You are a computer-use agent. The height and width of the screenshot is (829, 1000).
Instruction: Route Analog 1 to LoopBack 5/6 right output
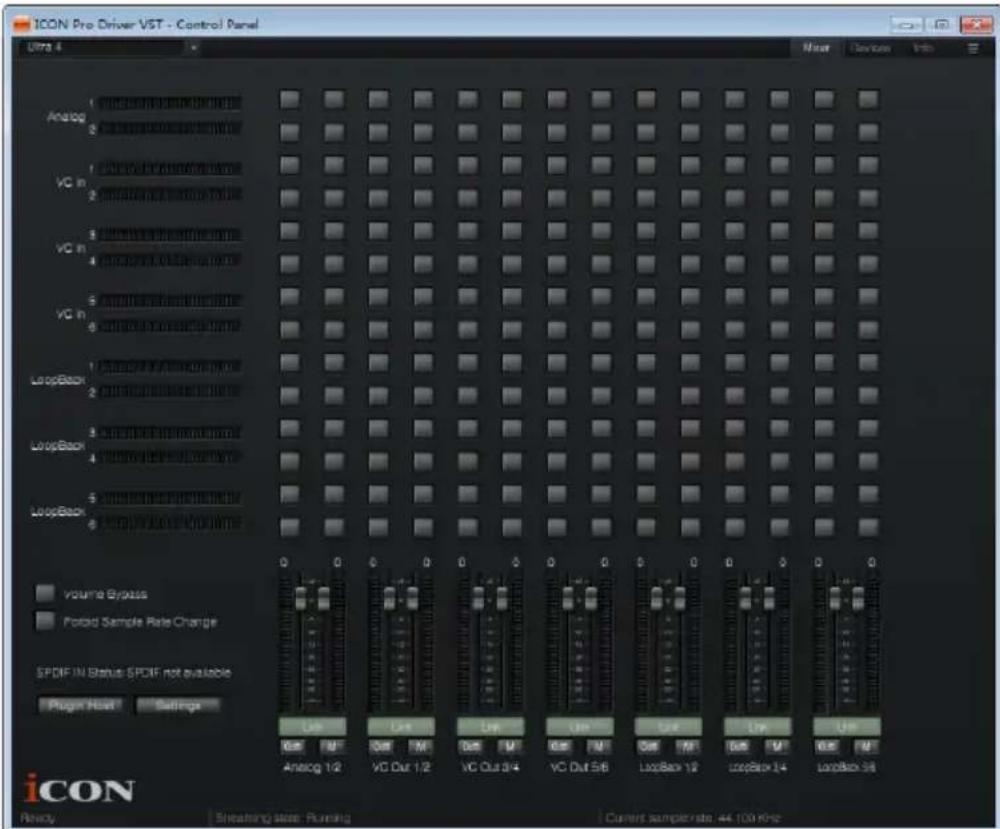click(x=868, y=99)
